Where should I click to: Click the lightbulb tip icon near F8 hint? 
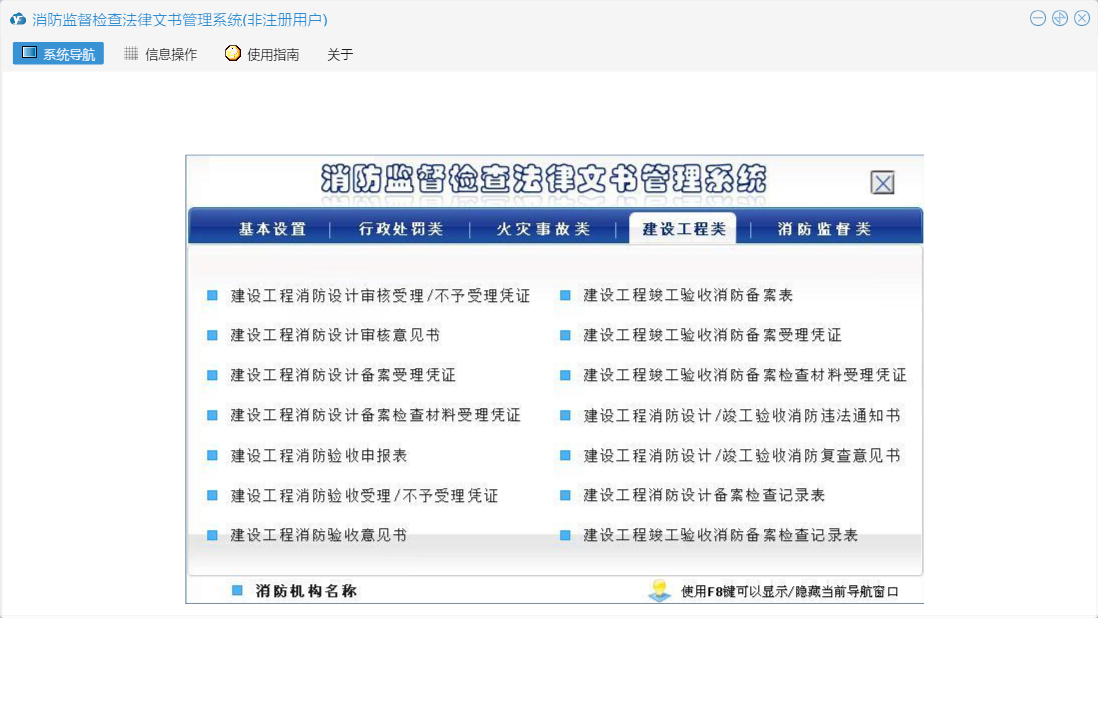(x=659, y=590)
